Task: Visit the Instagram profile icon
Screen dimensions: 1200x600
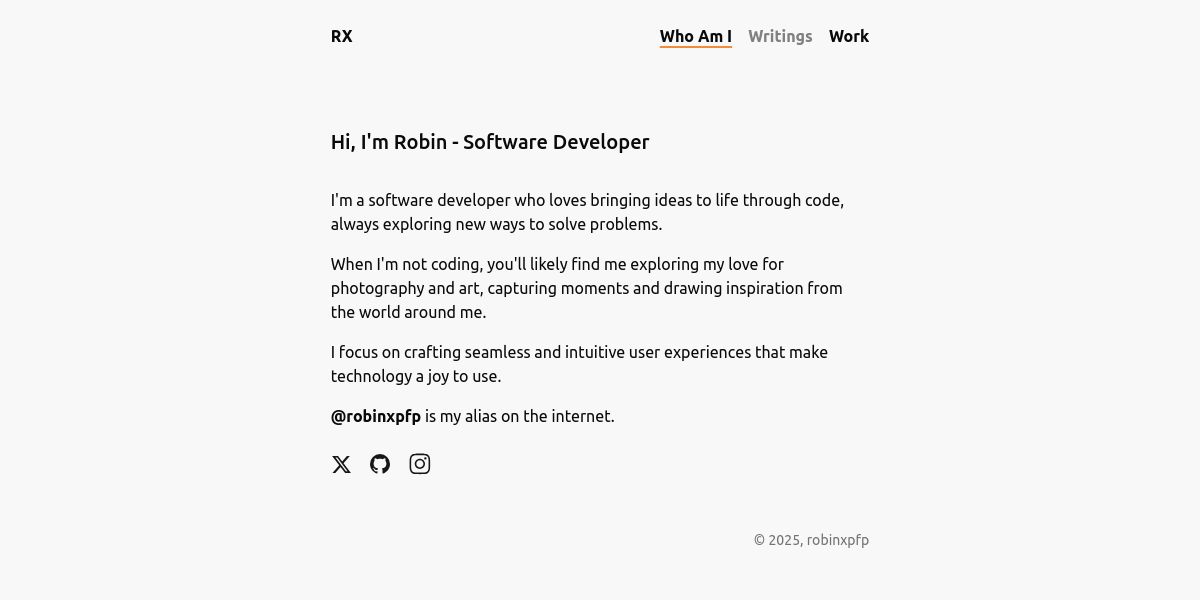Action: tap(420, 464)
